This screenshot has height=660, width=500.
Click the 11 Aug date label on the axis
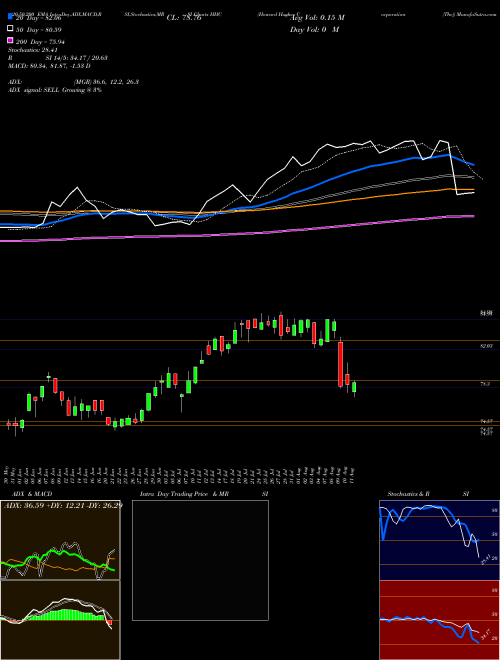click(353, 475)
